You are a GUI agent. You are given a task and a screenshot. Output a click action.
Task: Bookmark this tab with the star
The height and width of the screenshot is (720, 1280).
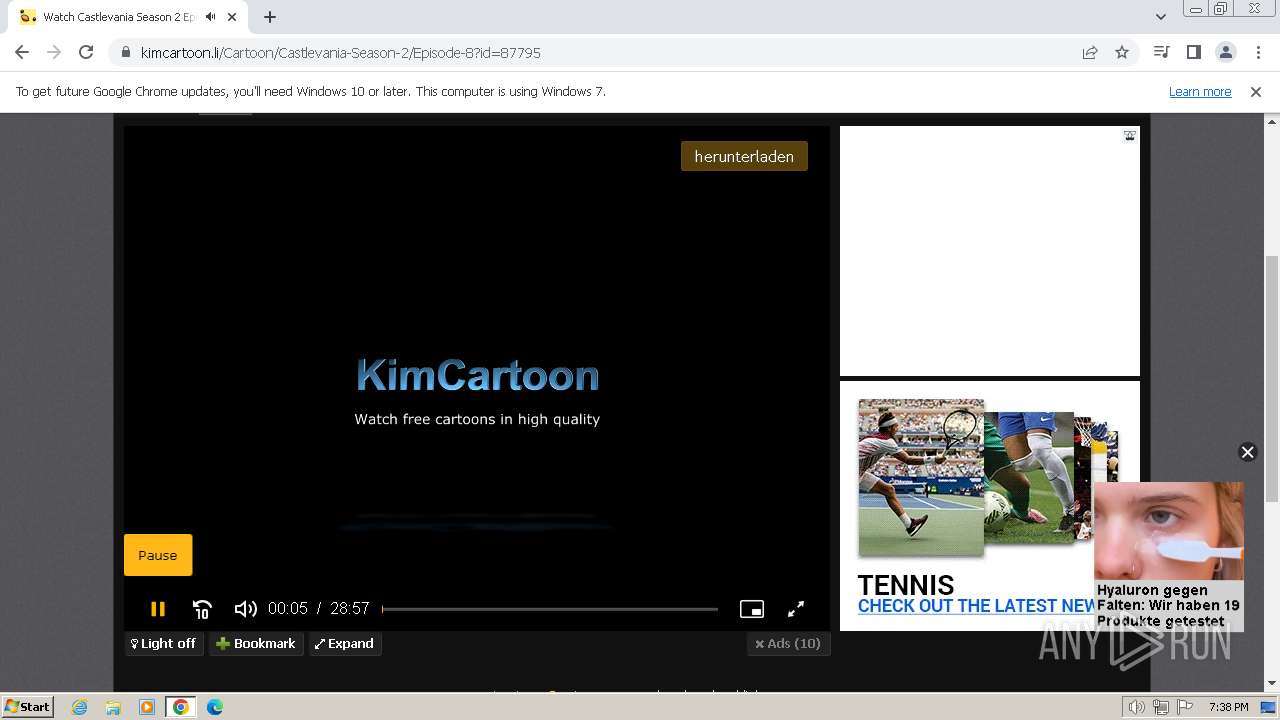(1122, 53)
